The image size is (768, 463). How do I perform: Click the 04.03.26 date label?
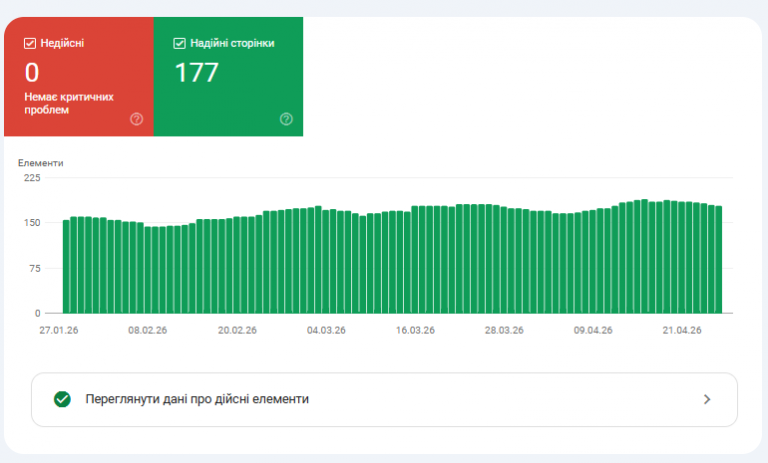click(x=326, y=330)
